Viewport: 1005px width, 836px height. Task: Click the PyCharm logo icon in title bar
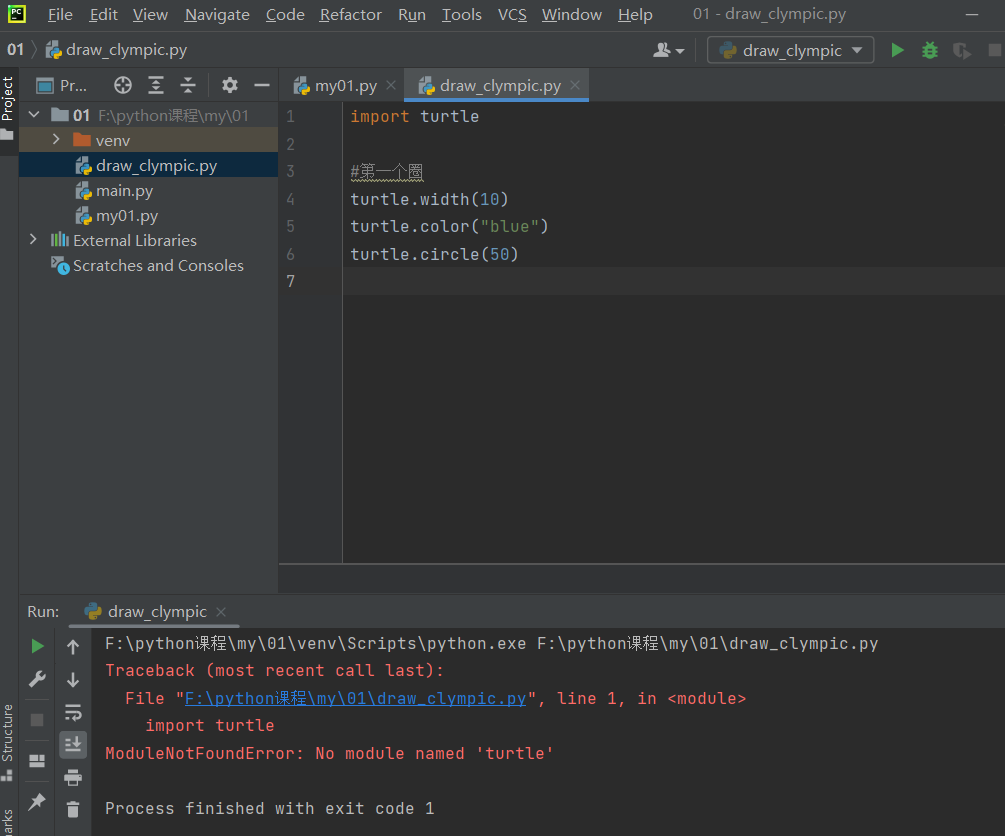pos(17,13)
